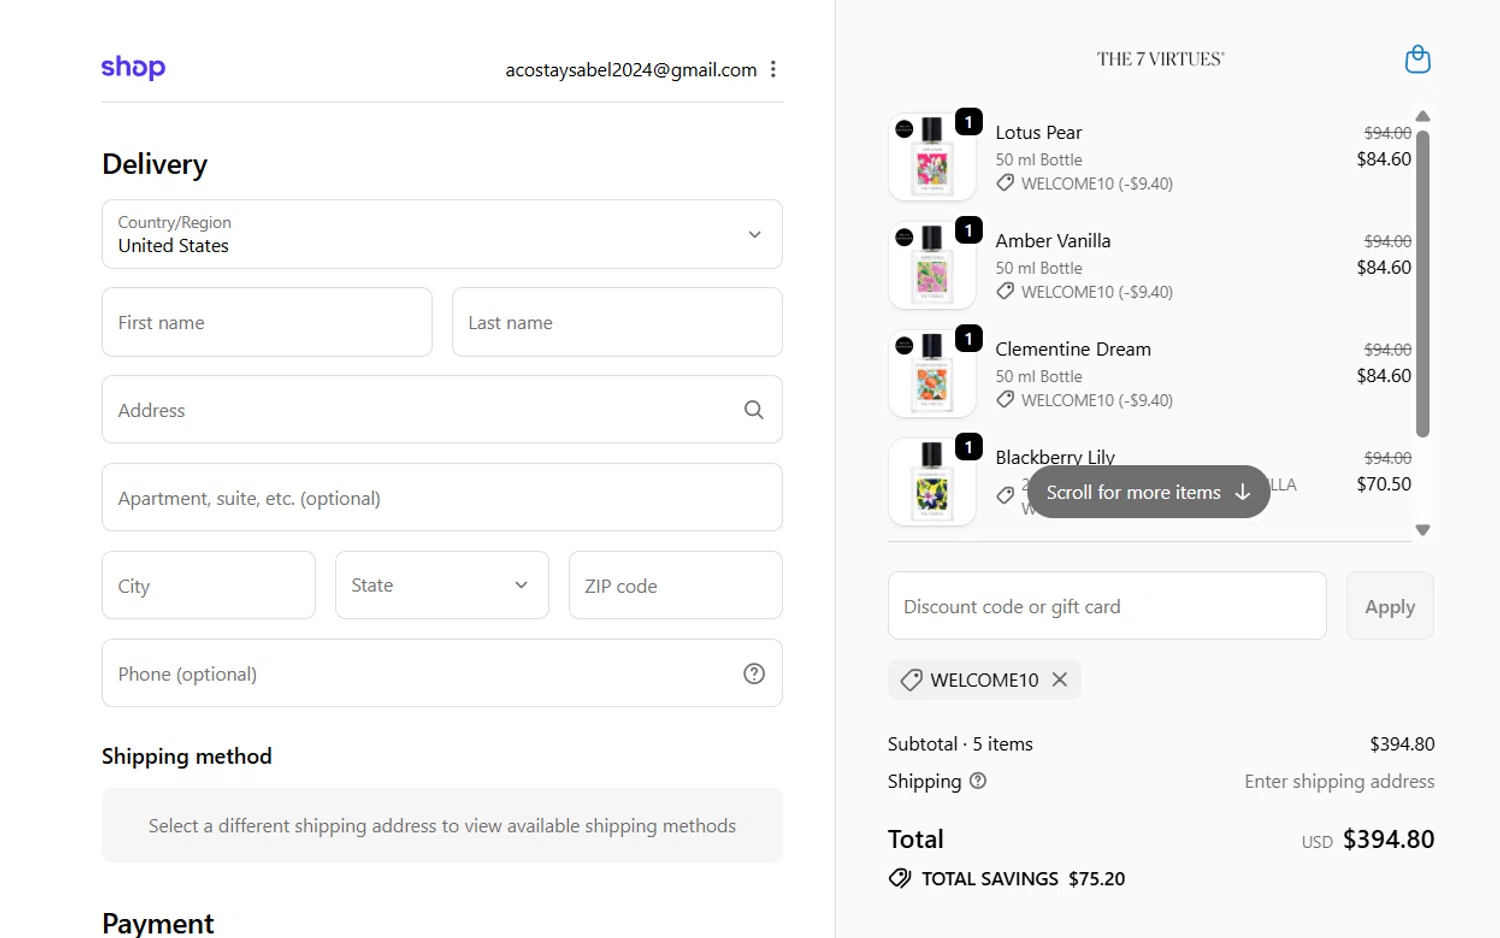1500x938 pixels.
Task: Click the Amber Vanilla quantity badge
Action: tap(968, 230)
